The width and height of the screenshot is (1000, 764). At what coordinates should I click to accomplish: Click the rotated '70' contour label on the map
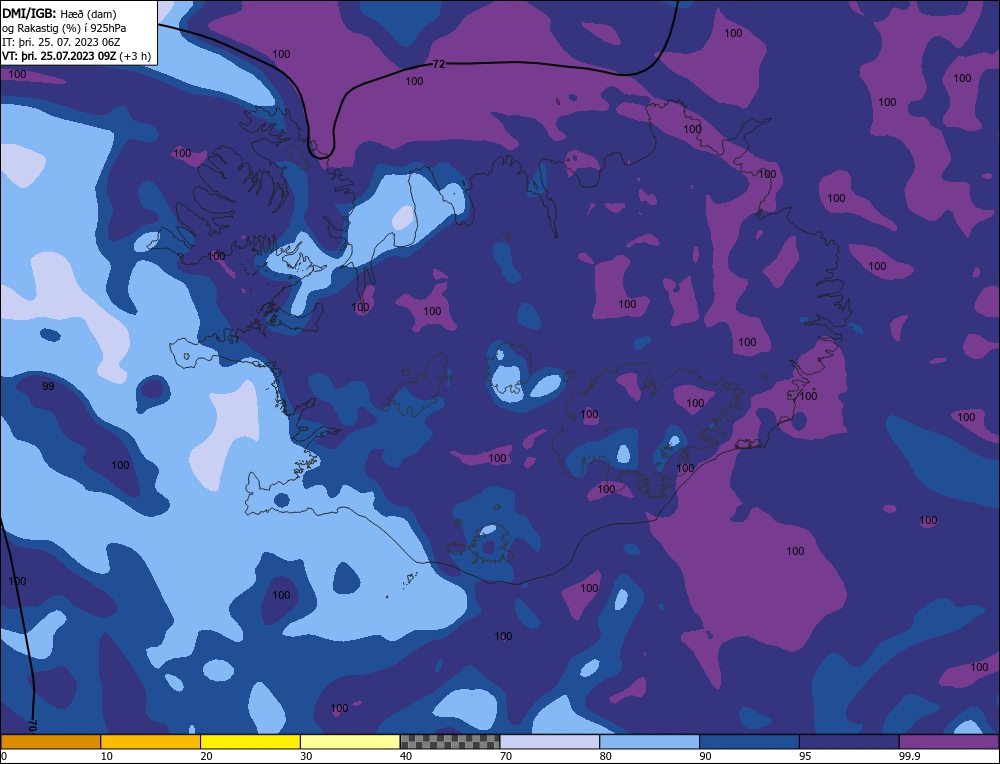tap(33, 725)
